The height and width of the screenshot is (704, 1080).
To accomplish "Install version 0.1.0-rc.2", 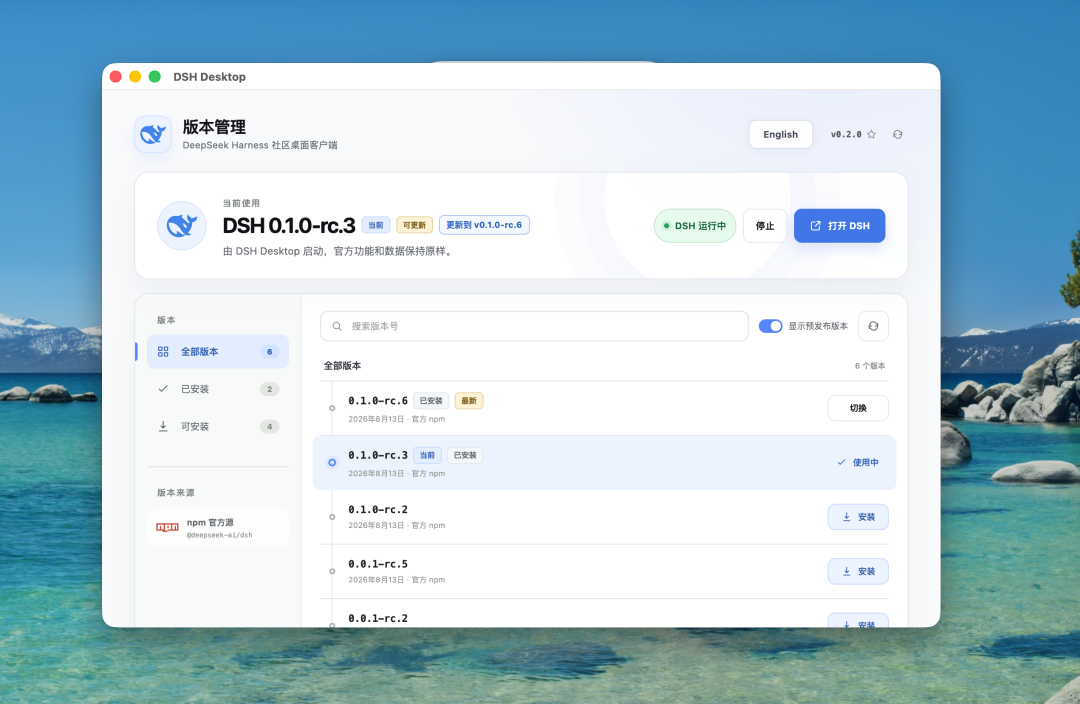I will (858, 517).
